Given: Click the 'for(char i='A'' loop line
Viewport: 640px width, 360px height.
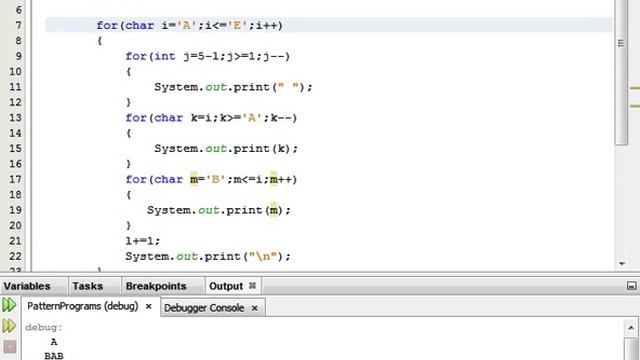Looking at the screenshot, I should coord(189,25).
